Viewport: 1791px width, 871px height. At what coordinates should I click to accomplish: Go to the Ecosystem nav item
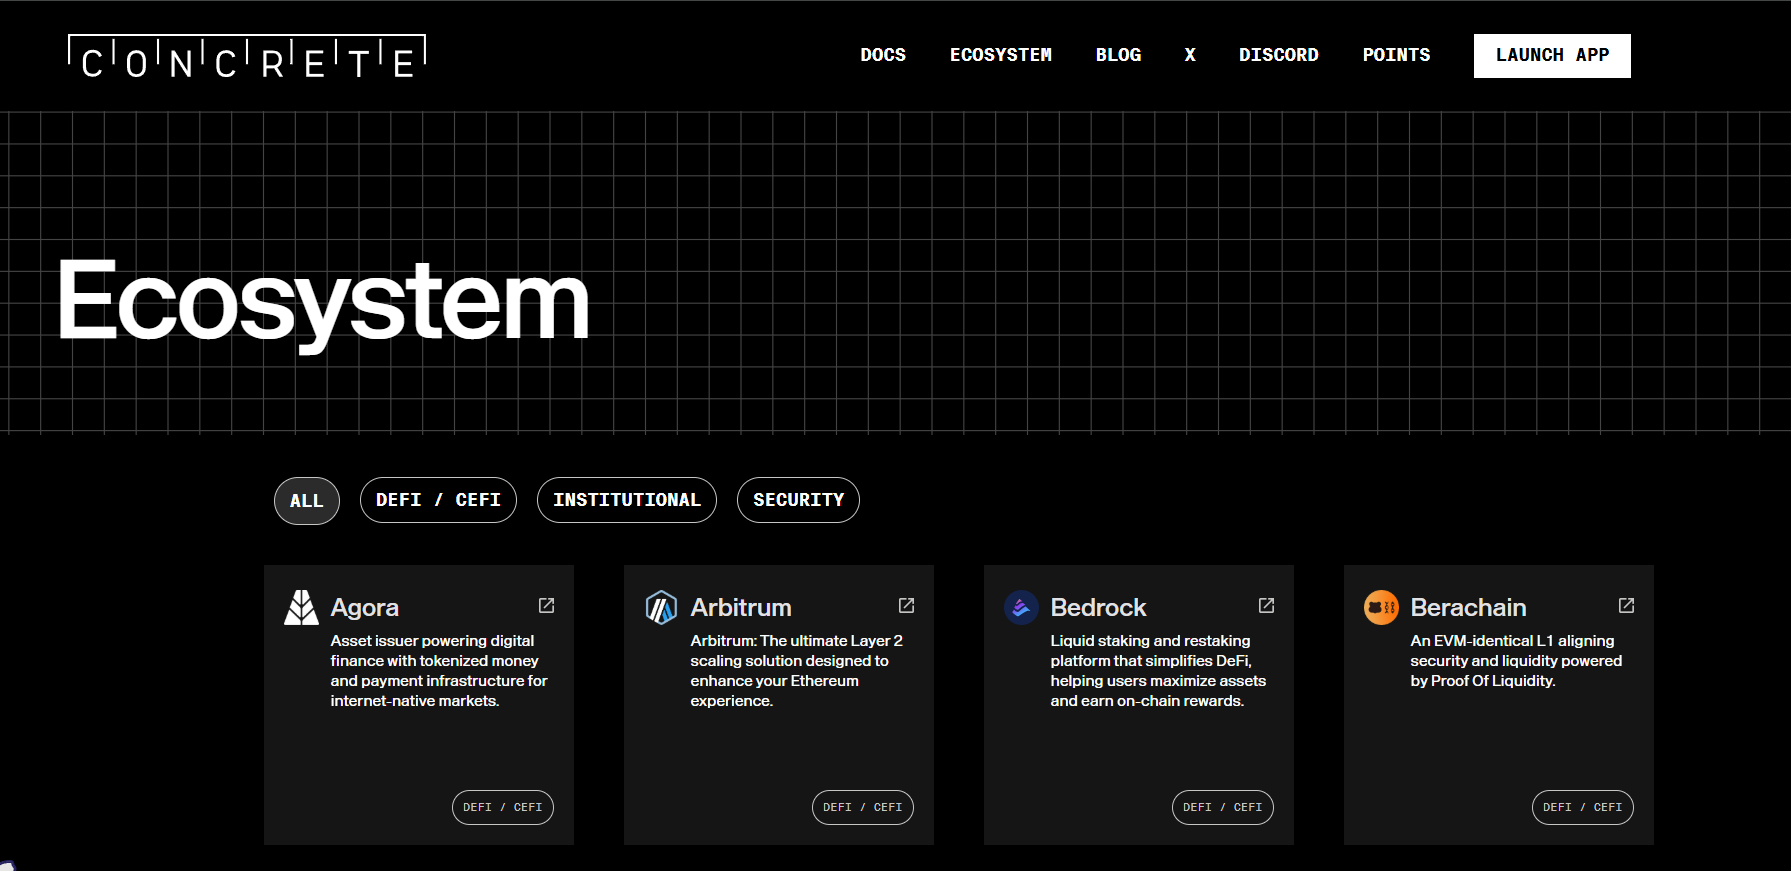pyautogui.click(x=1000, y=55)
